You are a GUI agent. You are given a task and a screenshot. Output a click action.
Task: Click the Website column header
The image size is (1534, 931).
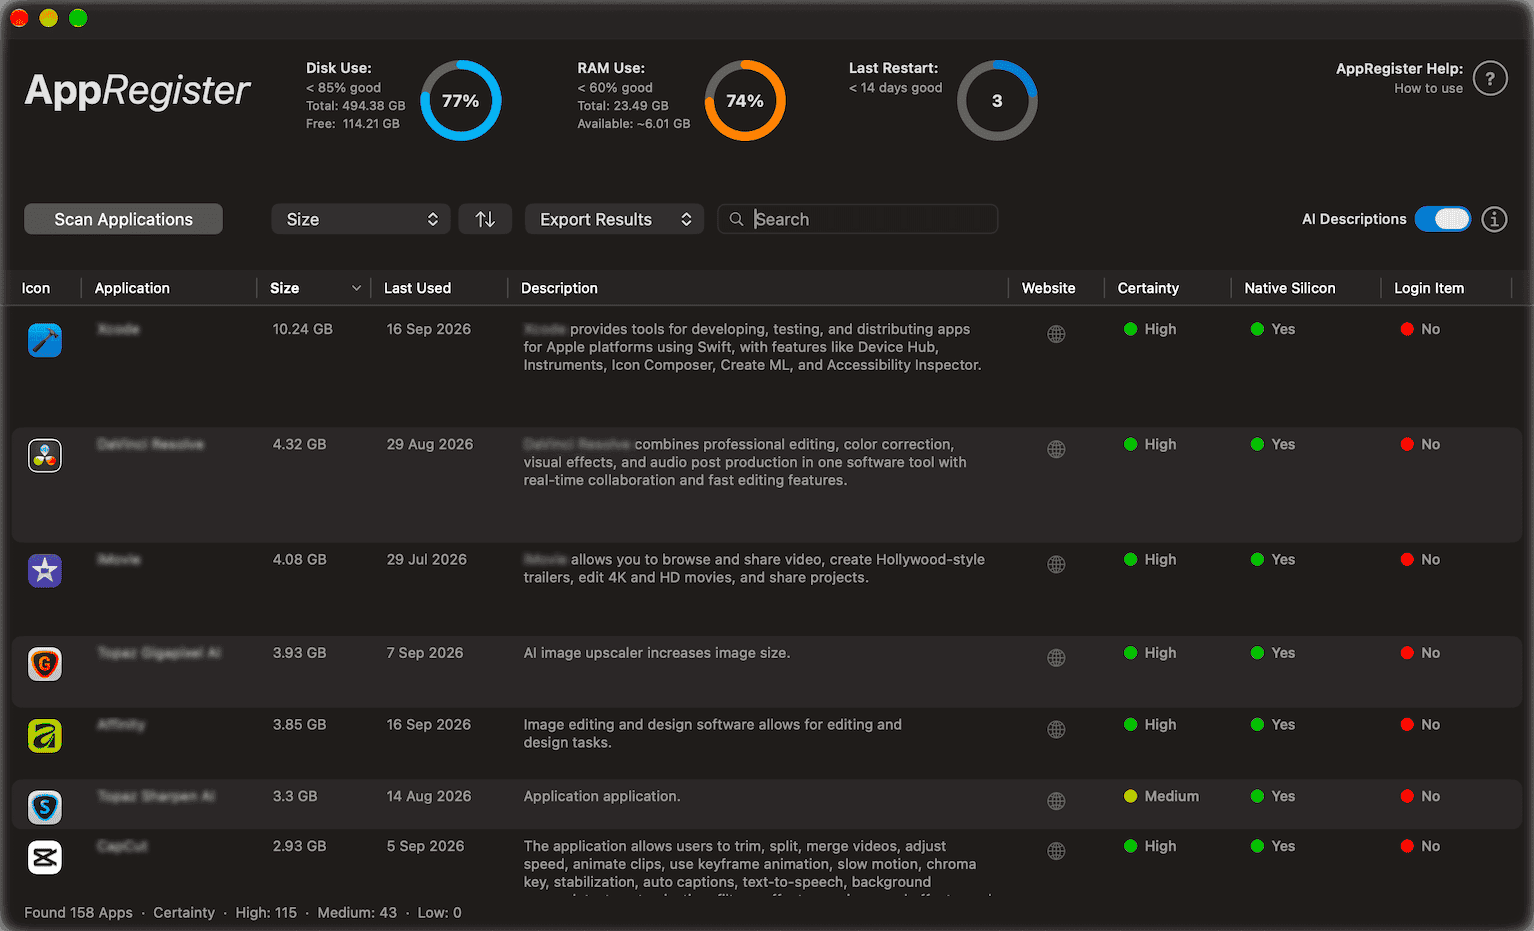tap(1048, 288)
